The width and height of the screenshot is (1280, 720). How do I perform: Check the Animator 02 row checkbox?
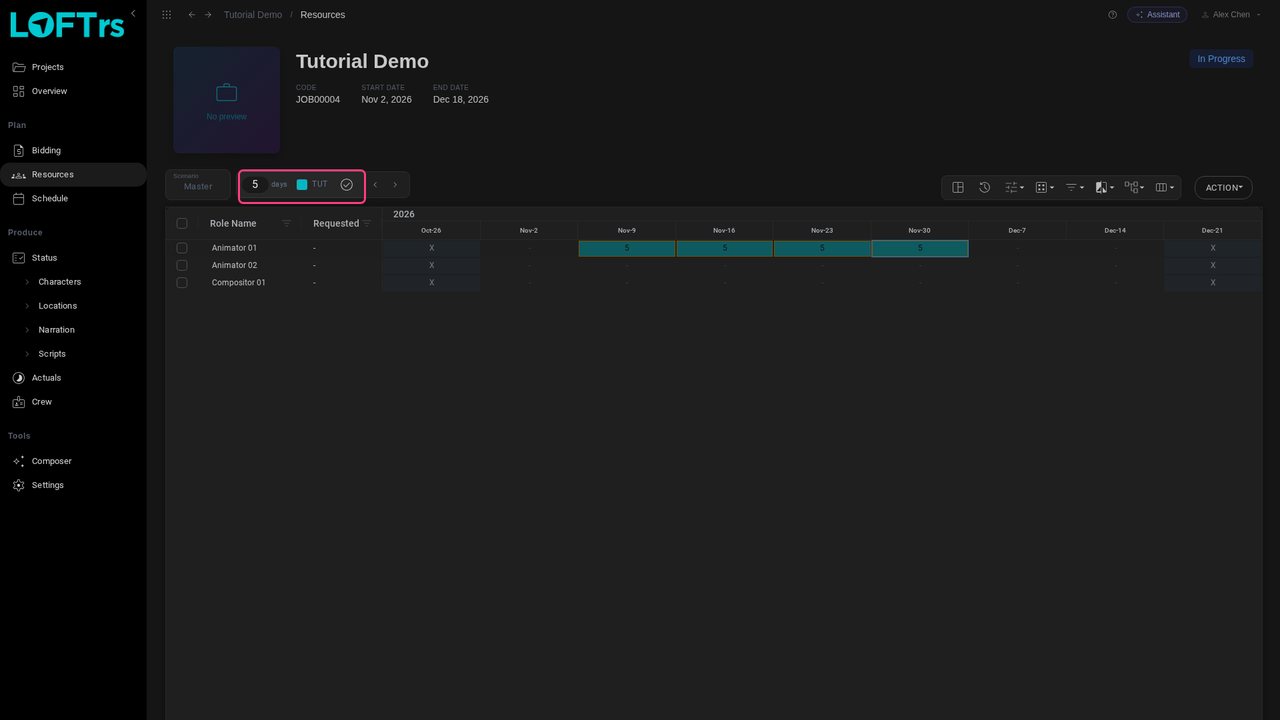[x=182, y=265]
